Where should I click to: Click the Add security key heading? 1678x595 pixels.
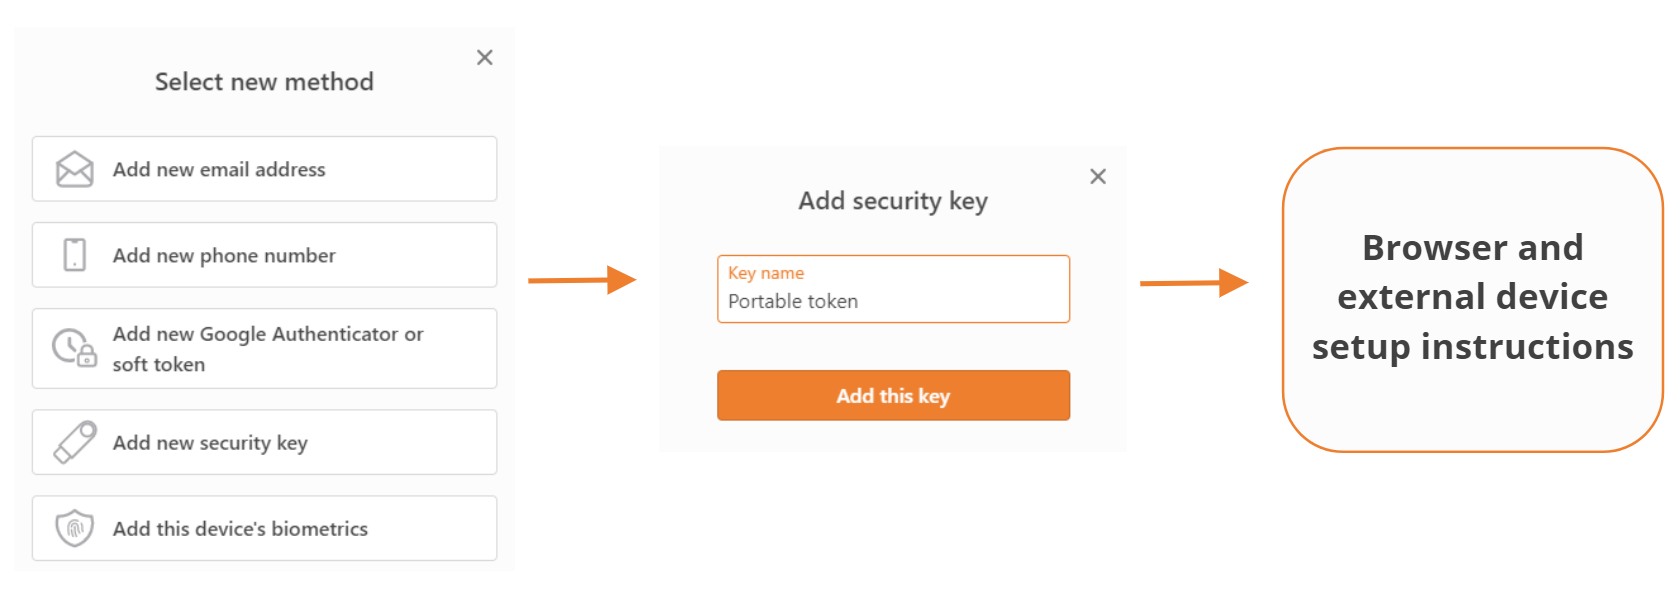click(893, 201)
